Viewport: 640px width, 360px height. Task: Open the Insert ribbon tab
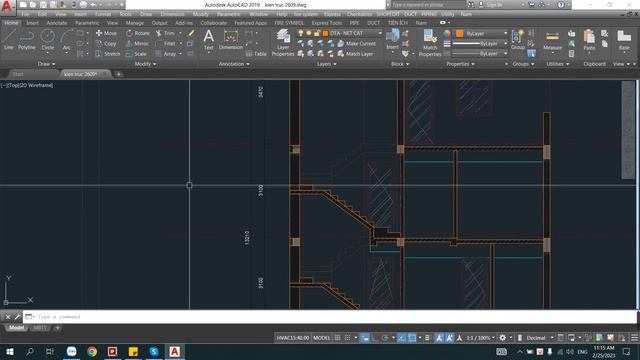(x=32, y=23)
